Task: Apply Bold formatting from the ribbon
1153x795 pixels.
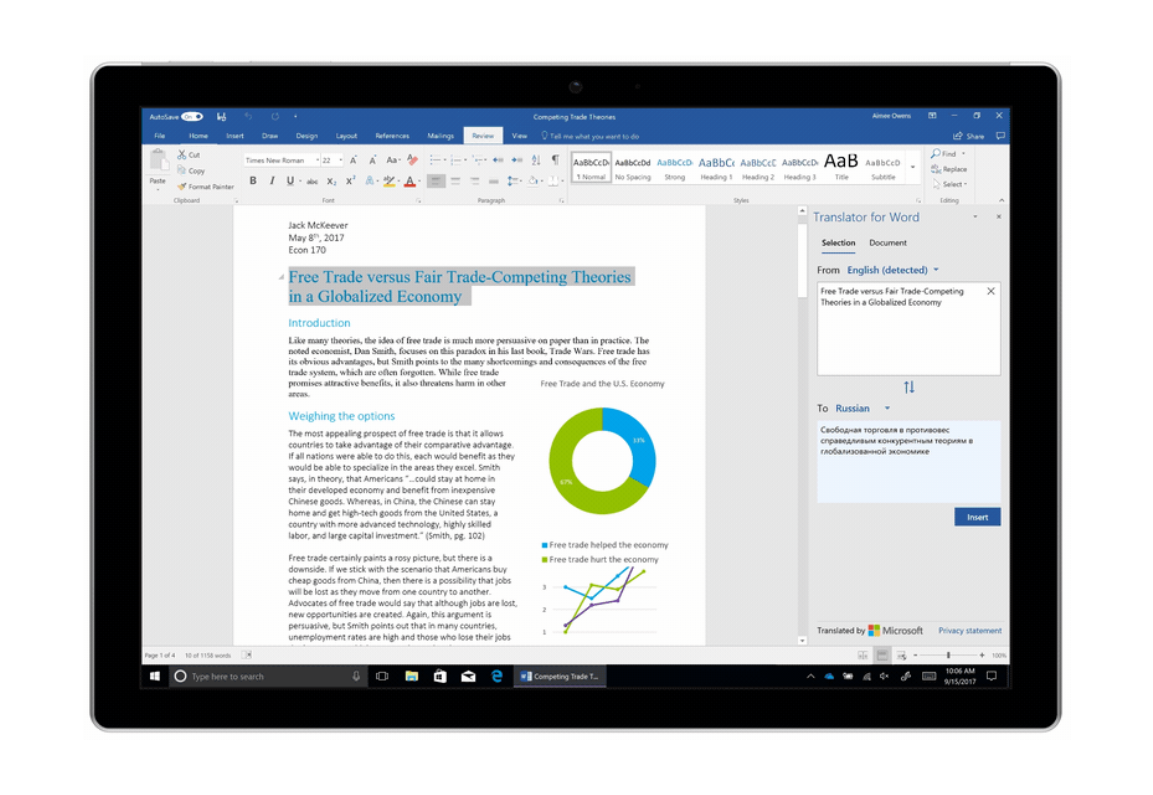Action: 253,181
